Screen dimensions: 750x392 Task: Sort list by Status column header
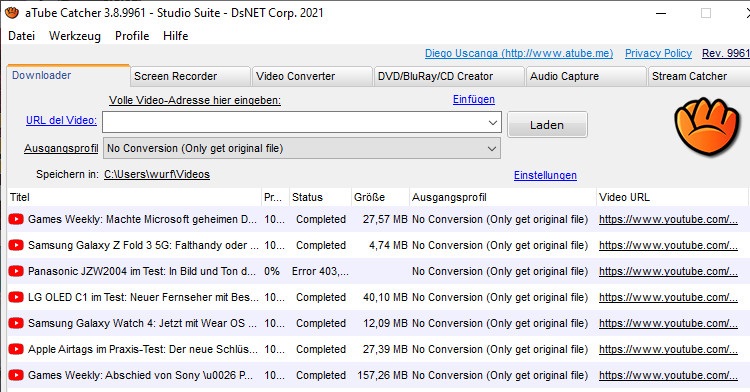(320, 197)
